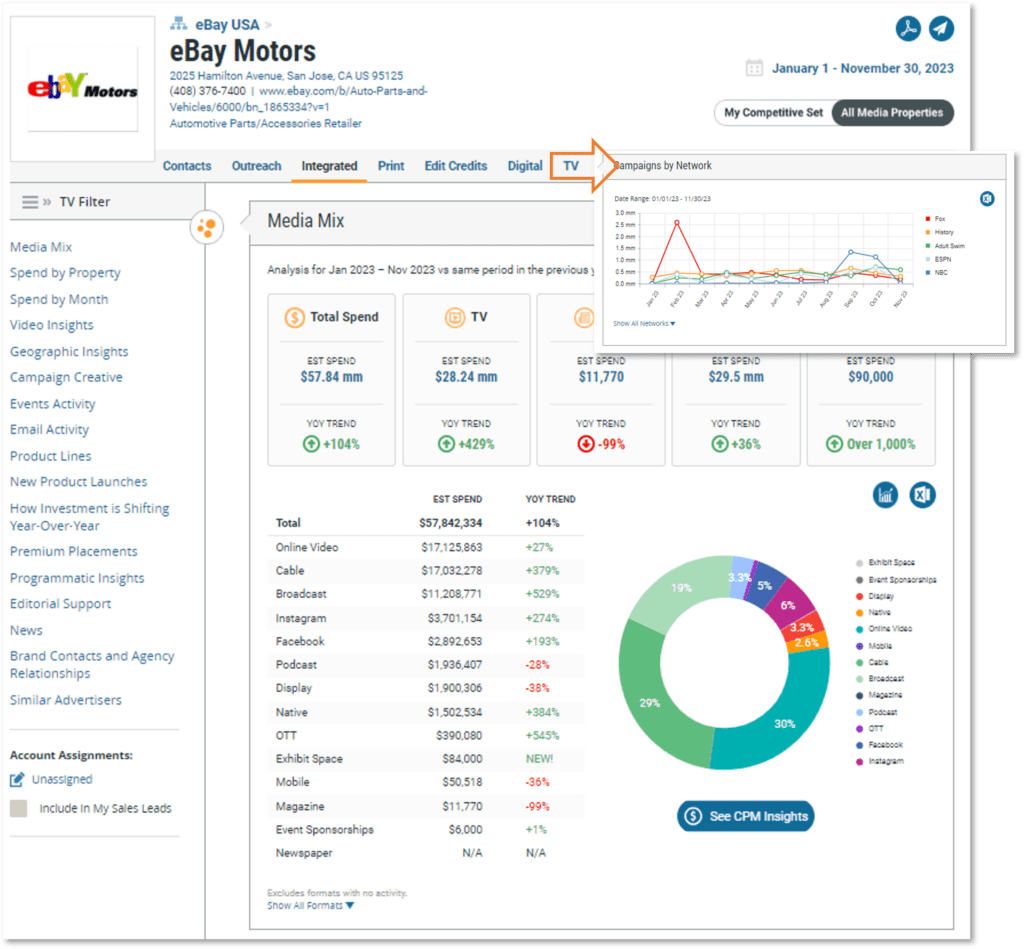Screen dimensions: 1024x949
Task: Open Campaign Creative in sidebar
Action: click(66, 378)
